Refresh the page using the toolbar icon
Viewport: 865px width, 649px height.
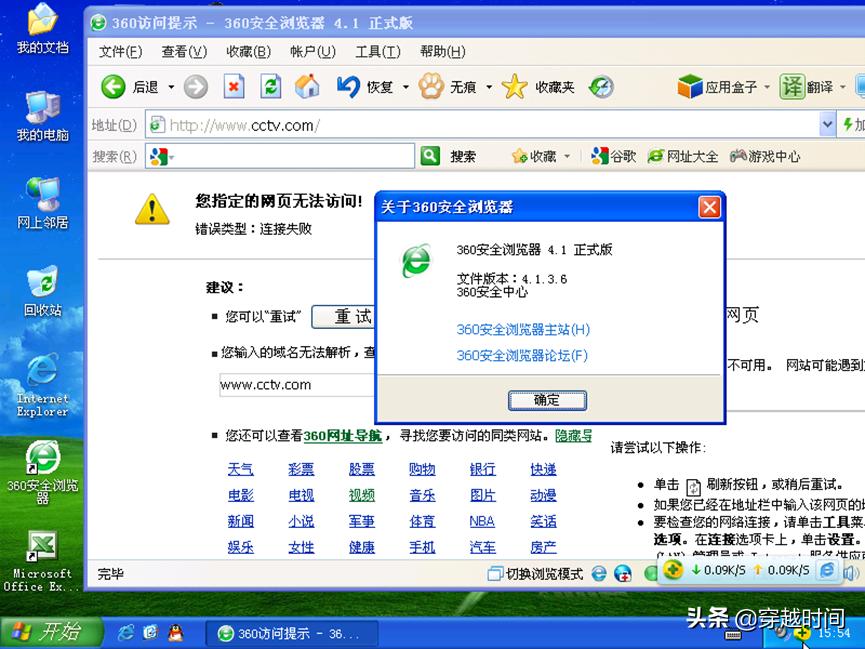pyautogui.click(x=270, y=87)
